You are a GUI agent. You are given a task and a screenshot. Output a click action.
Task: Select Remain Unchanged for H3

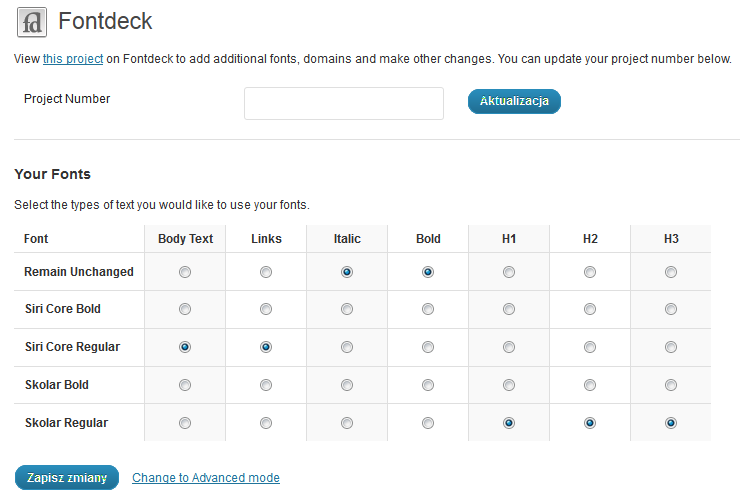click(x=671, y=272)
